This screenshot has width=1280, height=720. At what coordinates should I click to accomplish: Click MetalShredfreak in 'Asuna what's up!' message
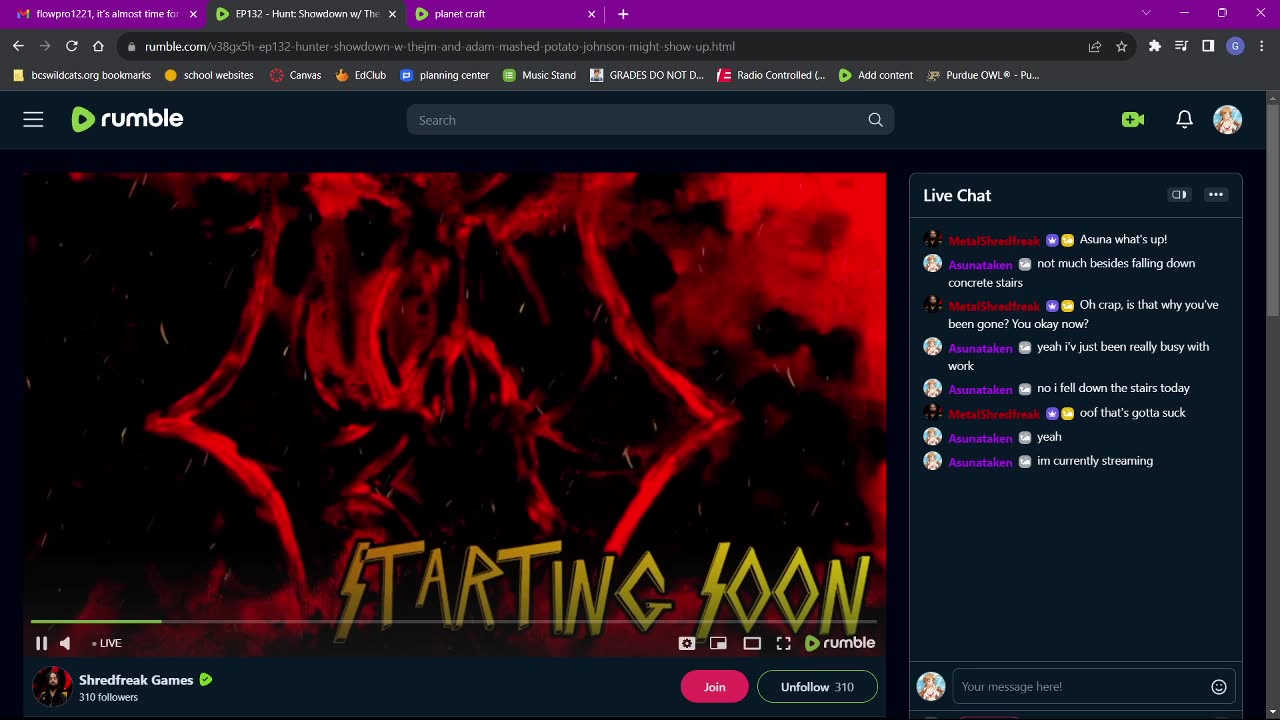pyautogui.click(x=994, y=241)
